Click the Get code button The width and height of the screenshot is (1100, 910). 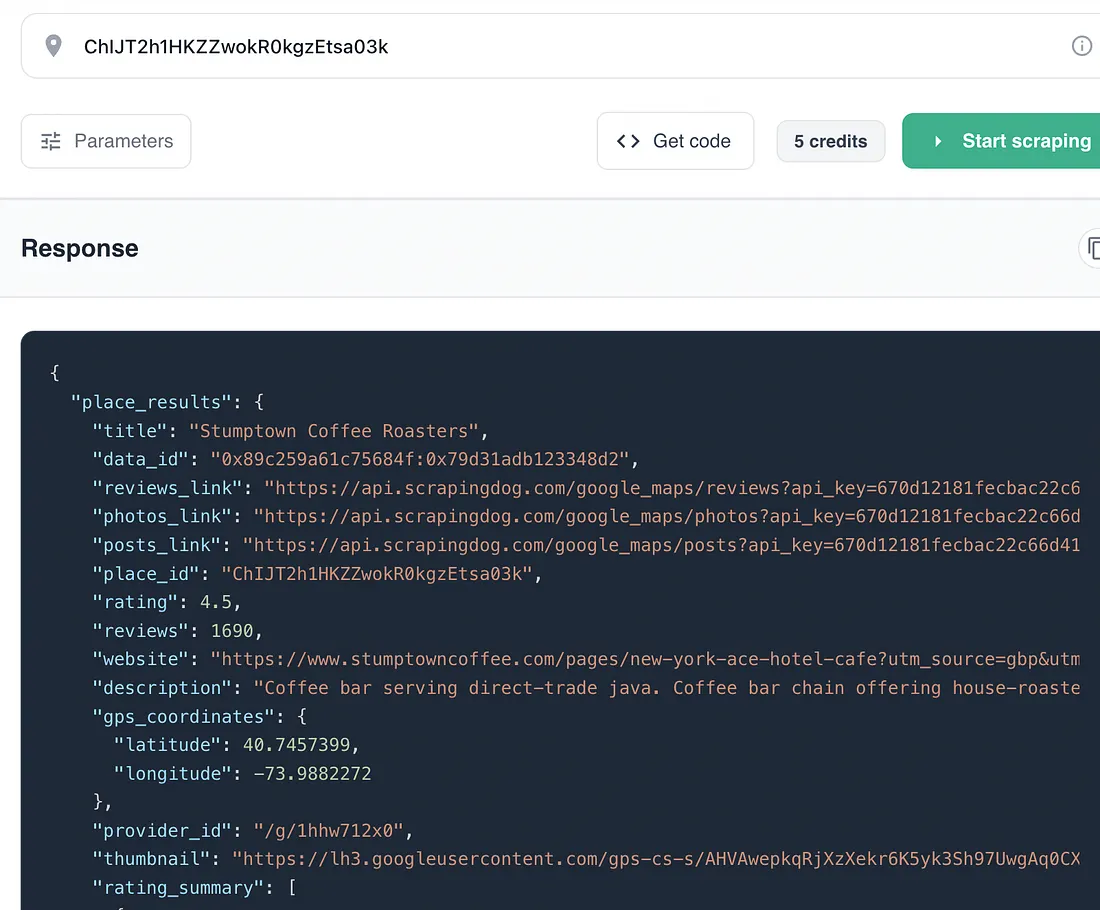[675, 141]
